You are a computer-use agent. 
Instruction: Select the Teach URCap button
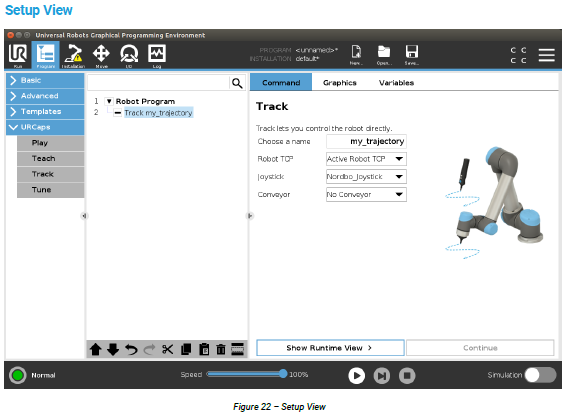(51, 158)
